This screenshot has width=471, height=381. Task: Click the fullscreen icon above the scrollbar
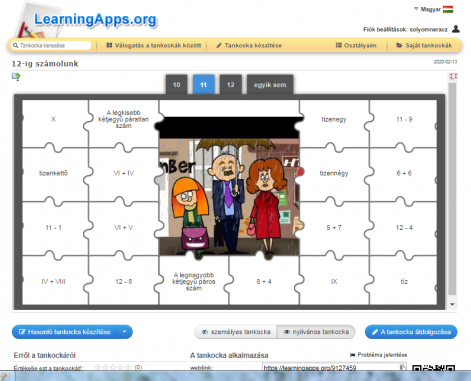click(x=453, y=76)
